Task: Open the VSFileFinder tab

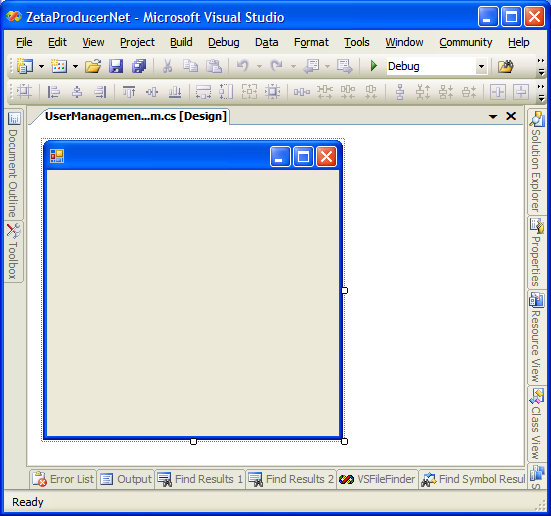Action: [377, 479]
